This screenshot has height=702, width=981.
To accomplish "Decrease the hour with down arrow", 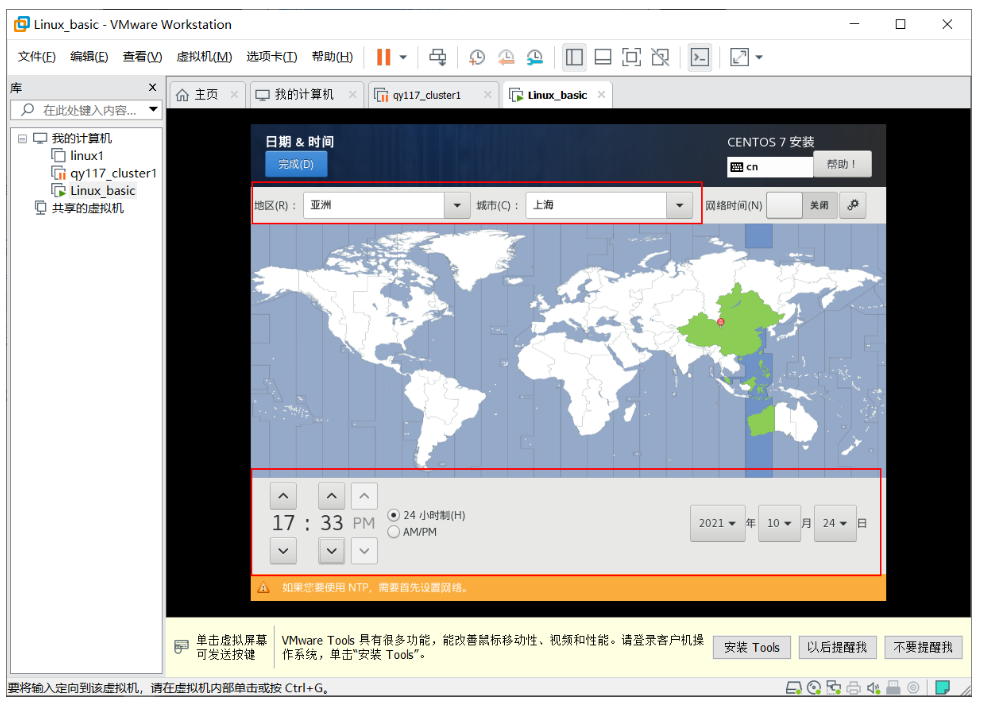I will pos(283,551).
